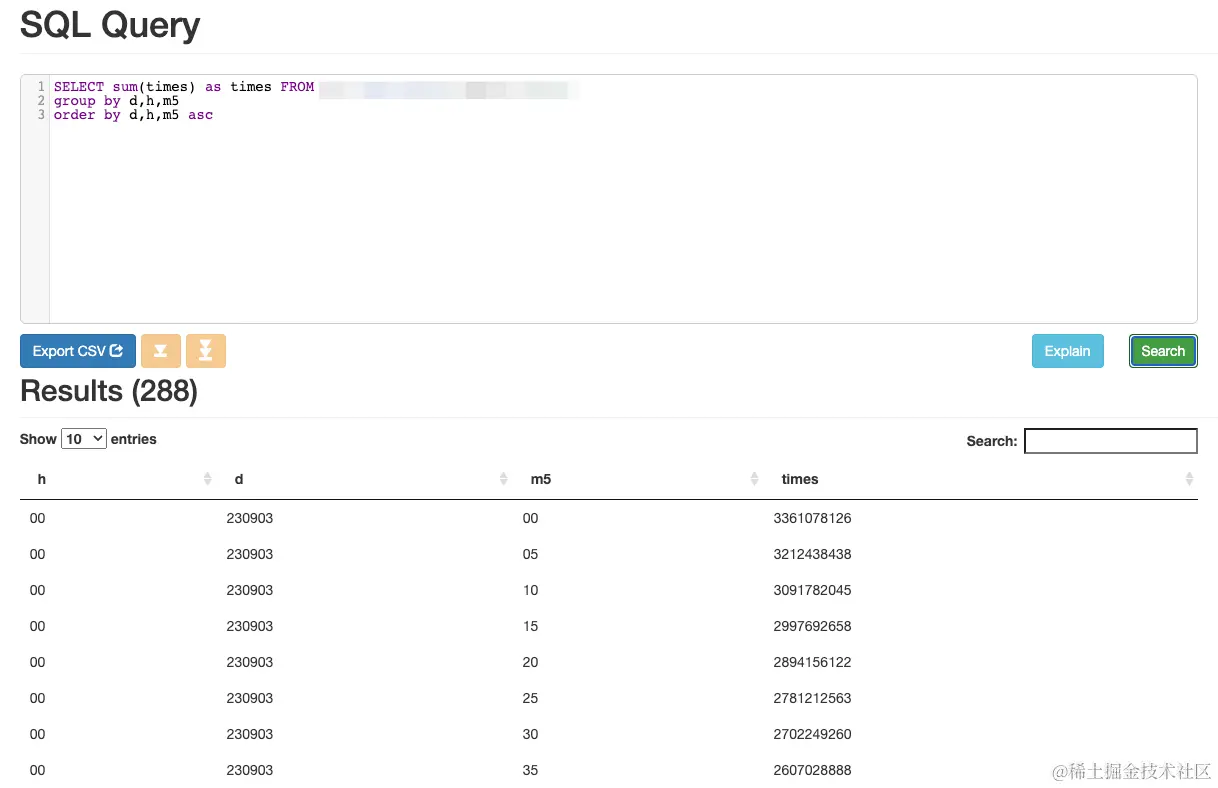Click the m5 cell showing 30
Screen dimensions: 1218x788
530,734
